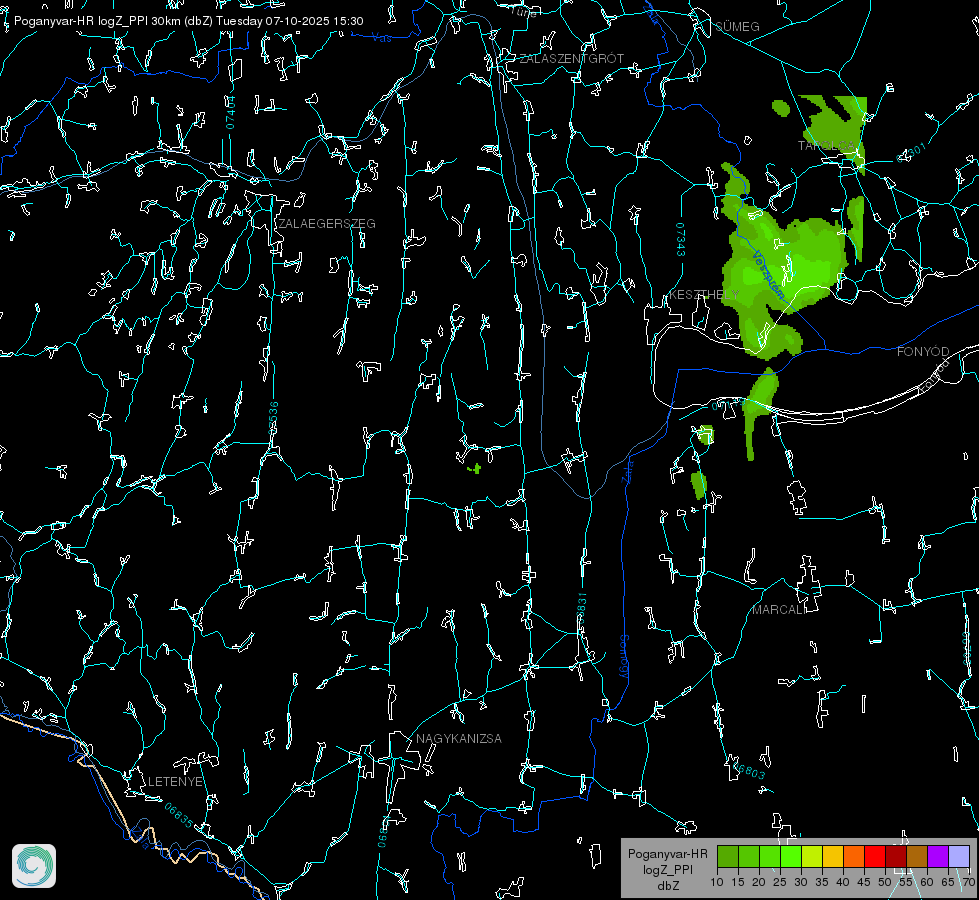Click the 06803 number label
Viewport: 979px width, 900px height.
749,770
